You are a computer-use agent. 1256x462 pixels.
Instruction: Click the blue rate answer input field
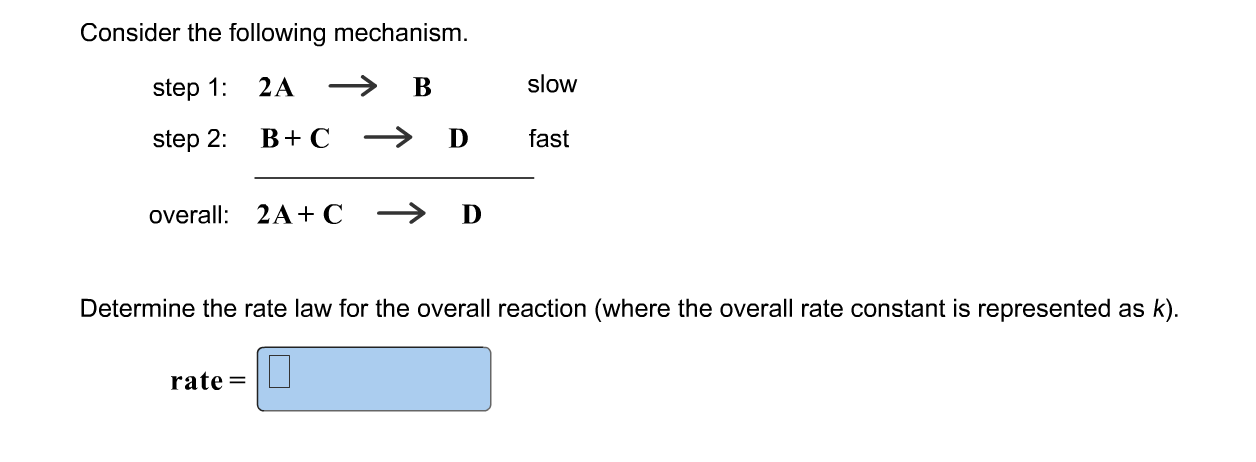pyautogui.click(x=374, y=379)
